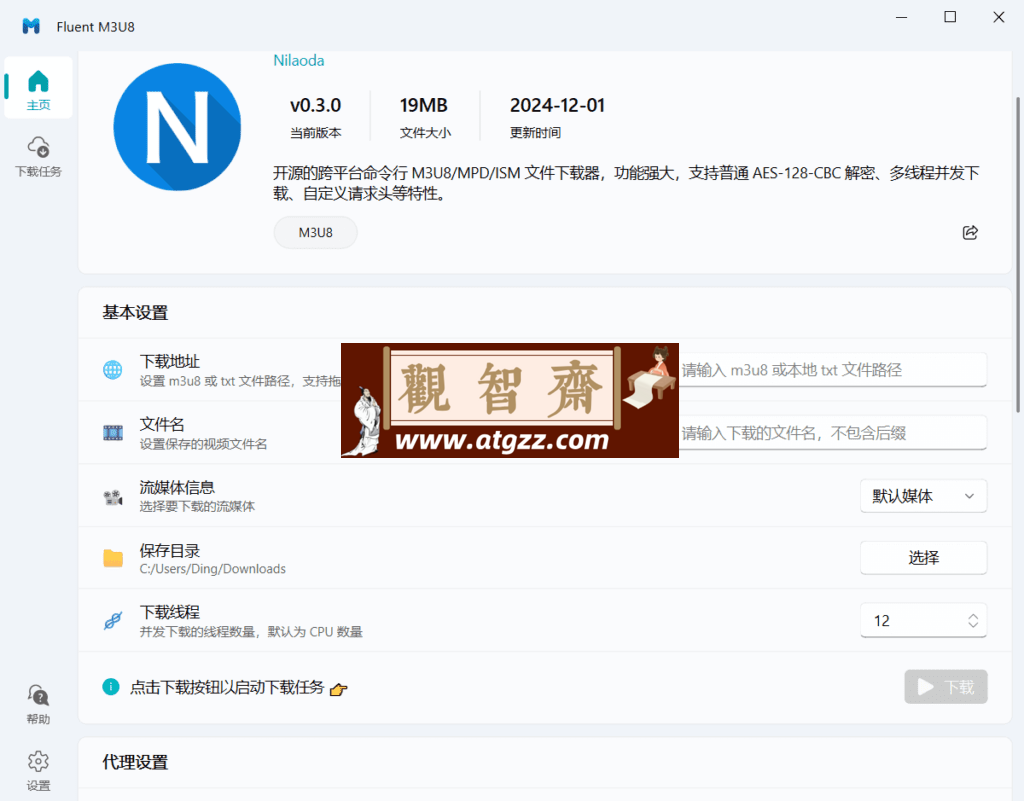
Task: Click the C:/Users/Ding/Downloads path text
Action: point(212,569)
